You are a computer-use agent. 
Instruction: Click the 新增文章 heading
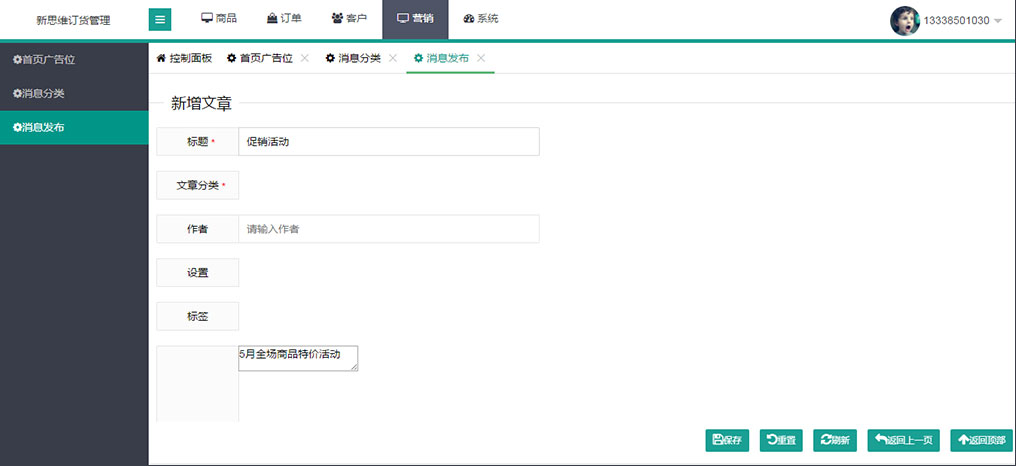point(201,104)
